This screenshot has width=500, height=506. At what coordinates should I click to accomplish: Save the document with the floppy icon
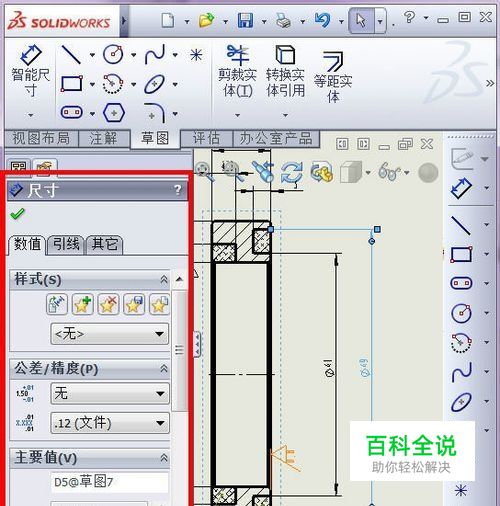click(245, 20)
